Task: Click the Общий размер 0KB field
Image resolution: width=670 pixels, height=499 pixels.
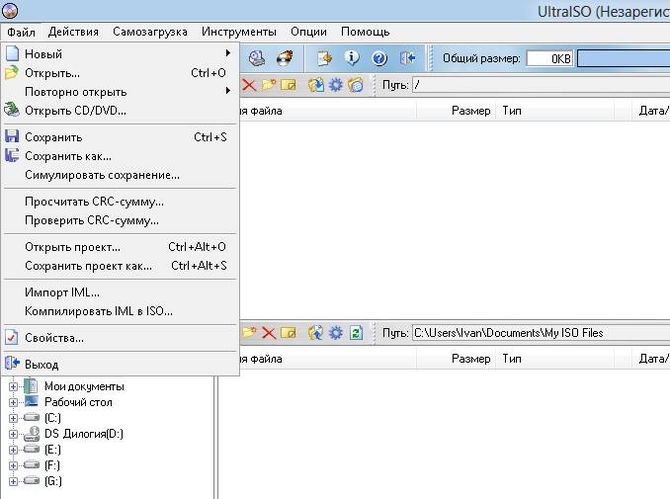Action: (x=550, y=58)
